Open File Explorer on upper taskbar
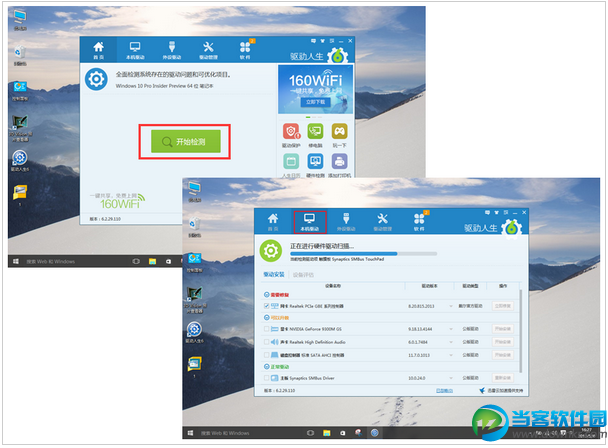 [152, 261]
